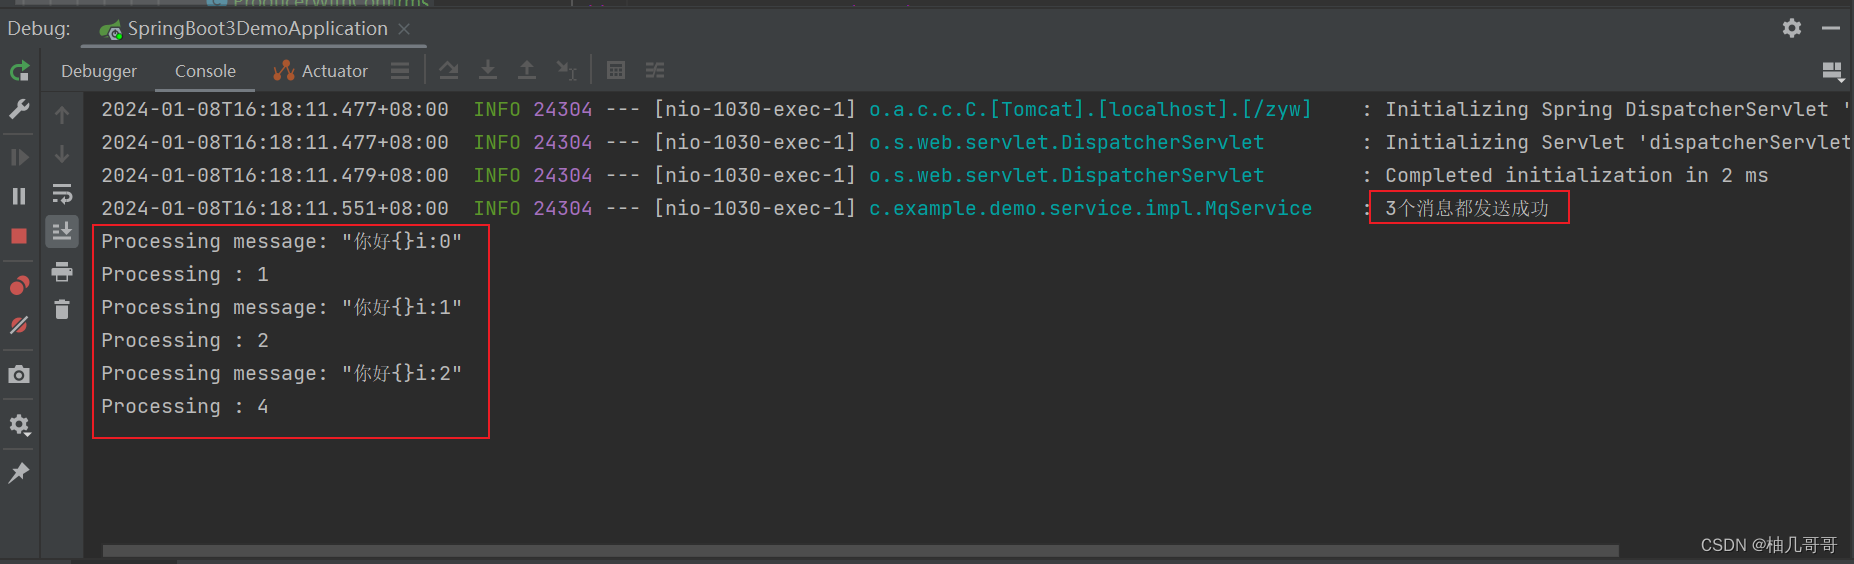
Task: Click the Show Execution Point lines icon
Action: (400, 70)
